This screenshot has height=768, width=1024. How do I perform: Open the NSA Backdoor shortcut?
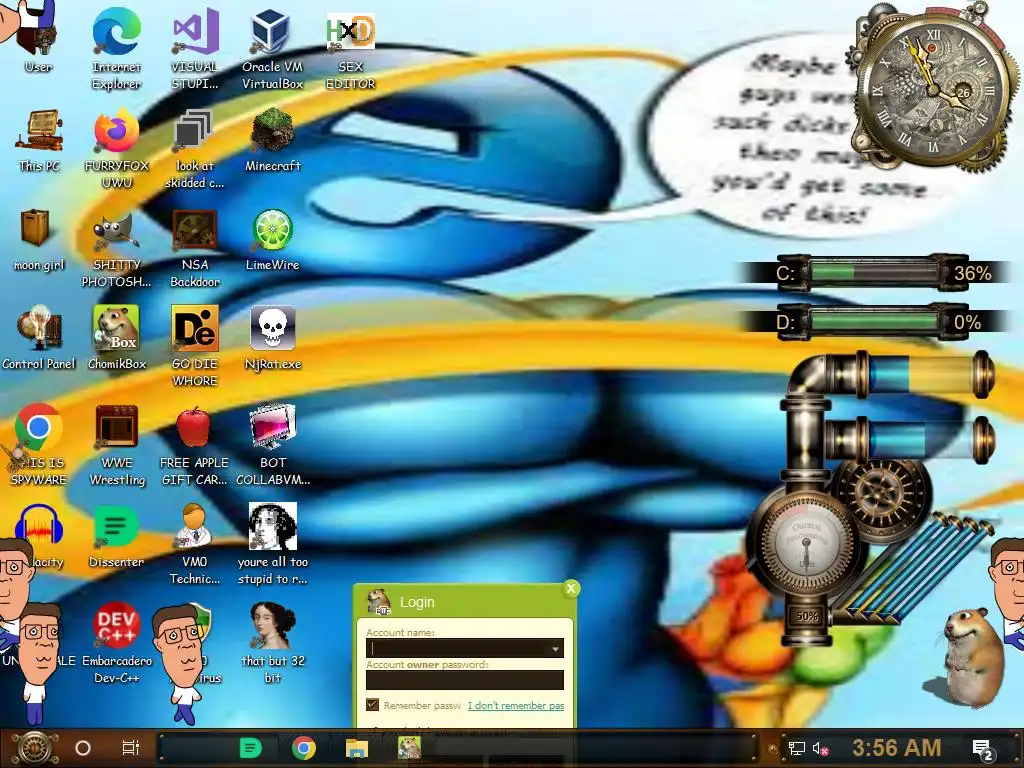coord(195,248)
